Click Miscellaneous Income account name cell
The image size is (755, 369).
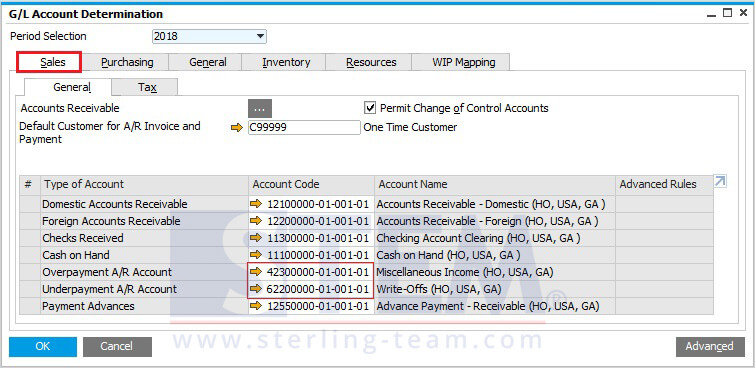pyautogui.click(x=495, y=272)
